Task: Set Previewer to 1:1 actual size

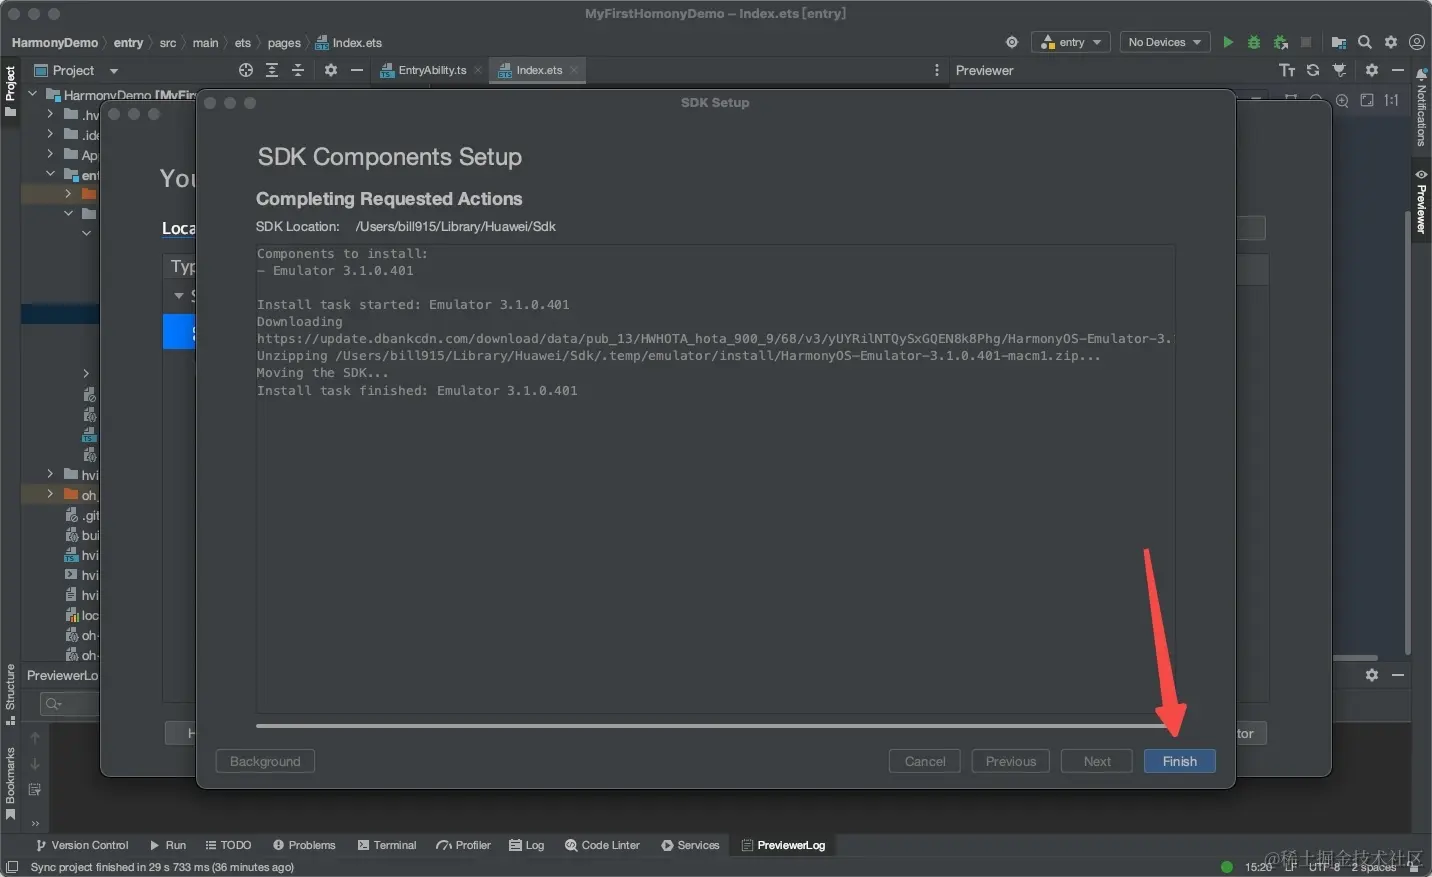Action: 1392,100
